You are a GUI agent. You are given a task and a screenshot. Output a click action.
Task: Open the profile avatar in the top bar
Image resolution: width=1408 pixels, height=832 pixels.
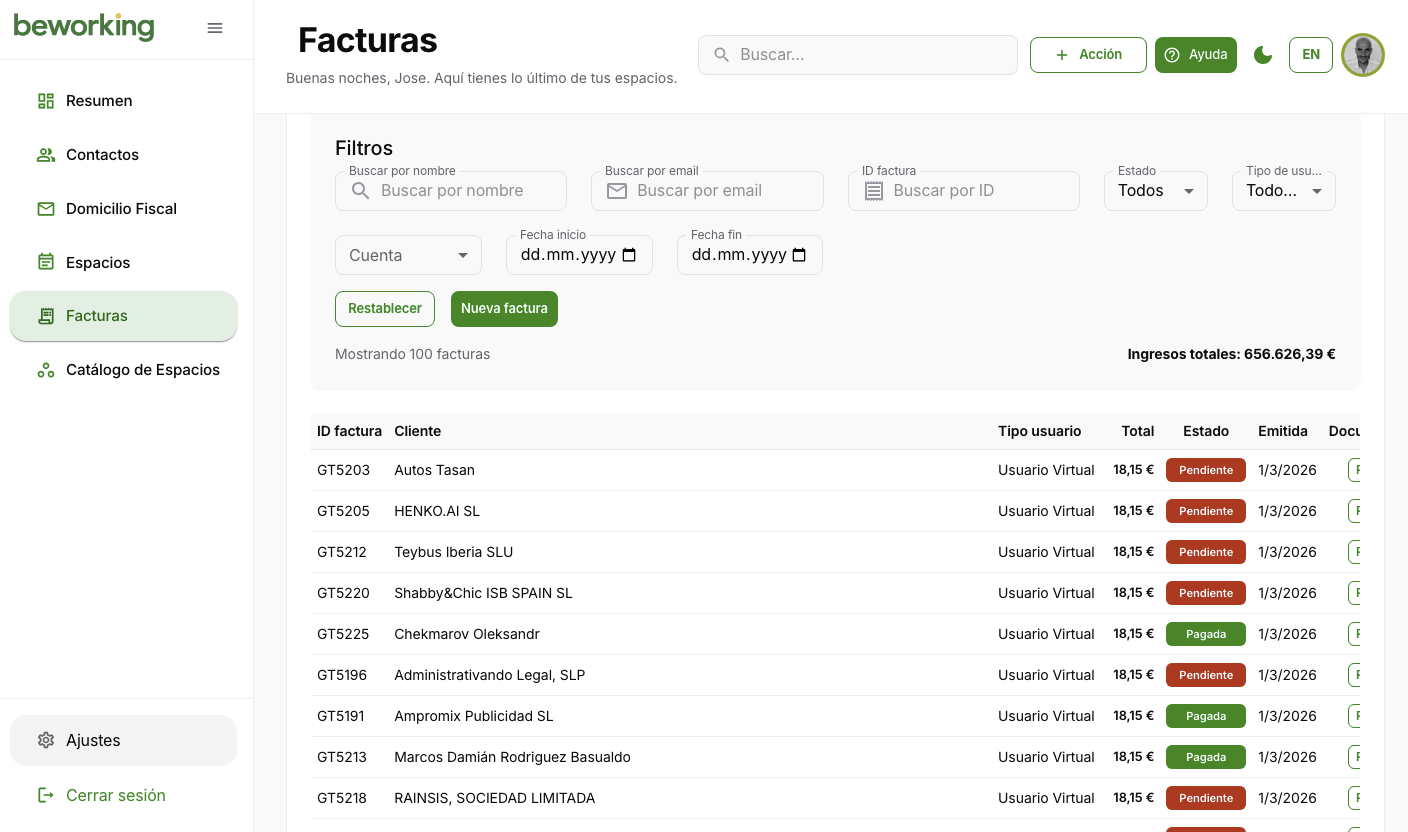click(1362, 55)
